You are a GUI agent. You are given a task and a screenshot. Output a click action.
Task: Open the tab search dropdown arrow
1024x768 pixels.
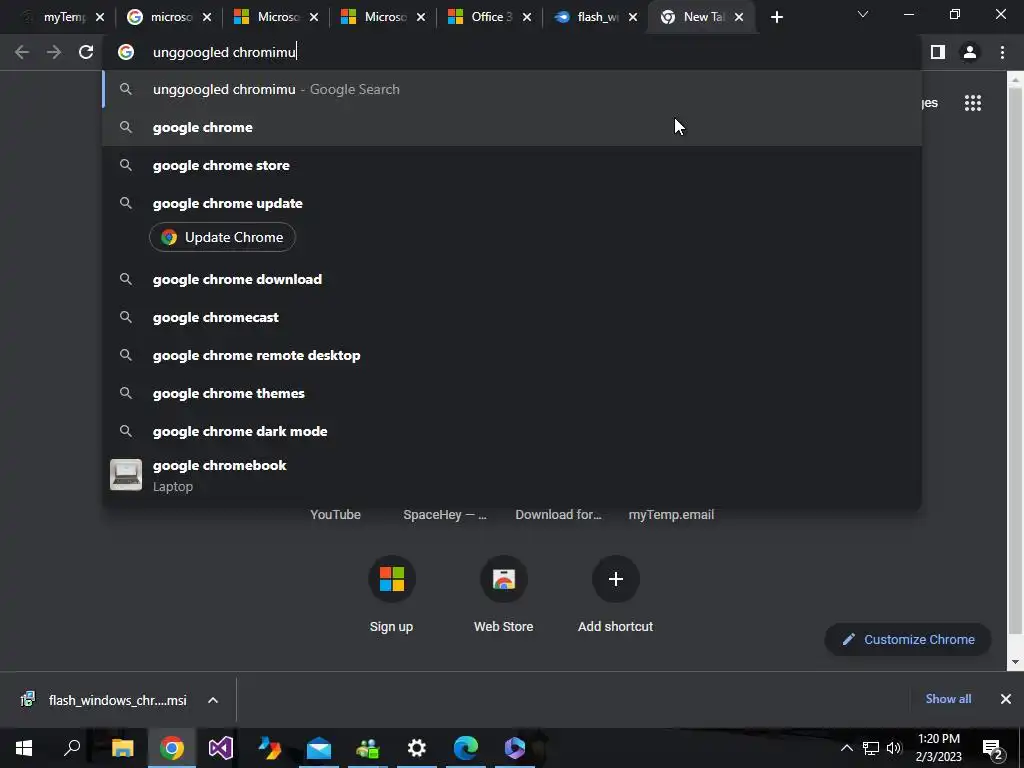[863, 14]
